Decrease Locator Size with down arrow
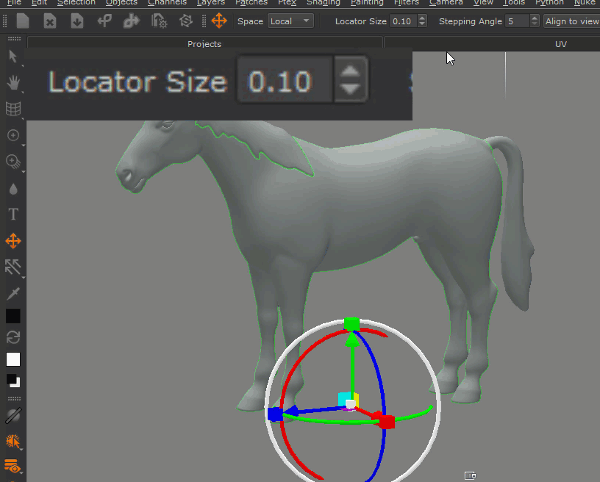Viewport: 600px width, 482px height. [349, 89]
